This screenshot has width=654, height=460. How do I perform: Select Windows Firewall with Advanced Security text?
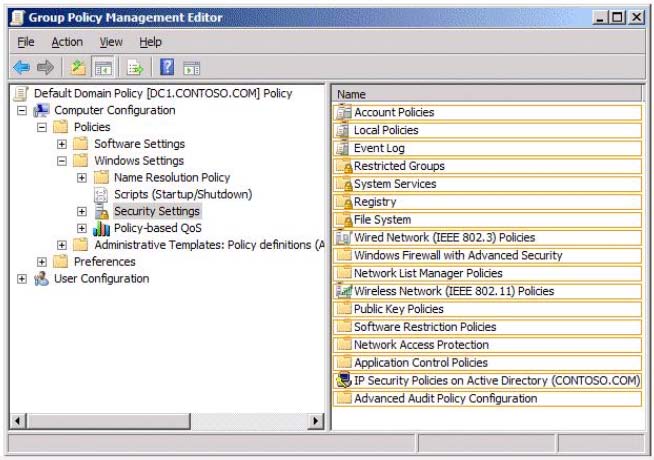[x=458, y=255]
